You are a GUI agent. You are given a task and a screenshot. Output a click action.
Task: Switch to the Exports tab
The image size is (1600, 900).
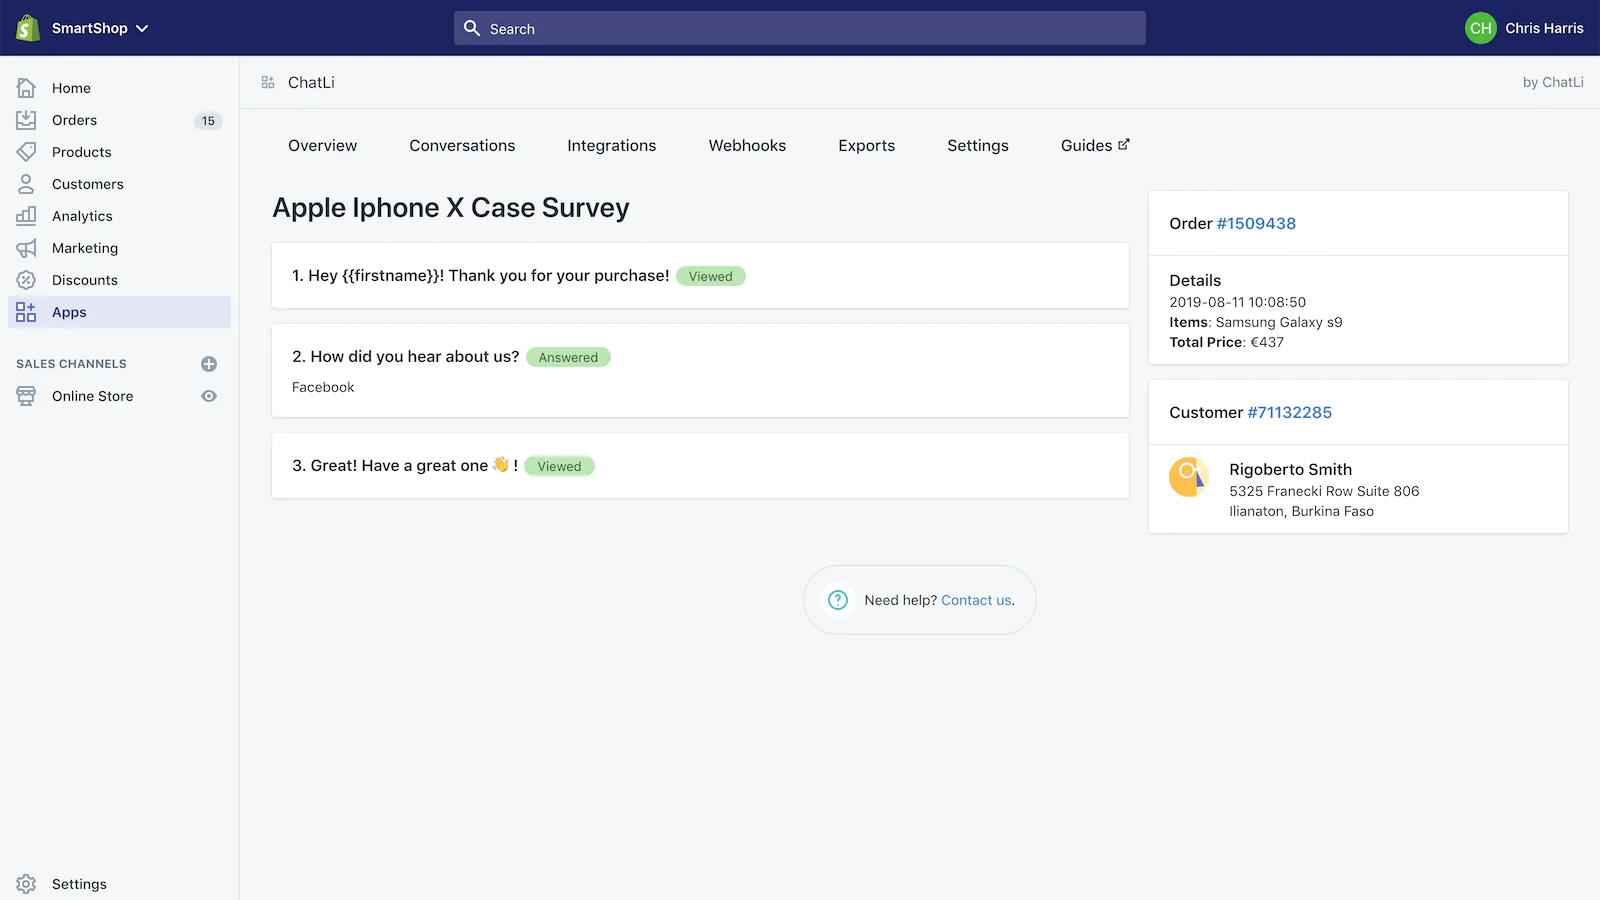pos(867,145)
